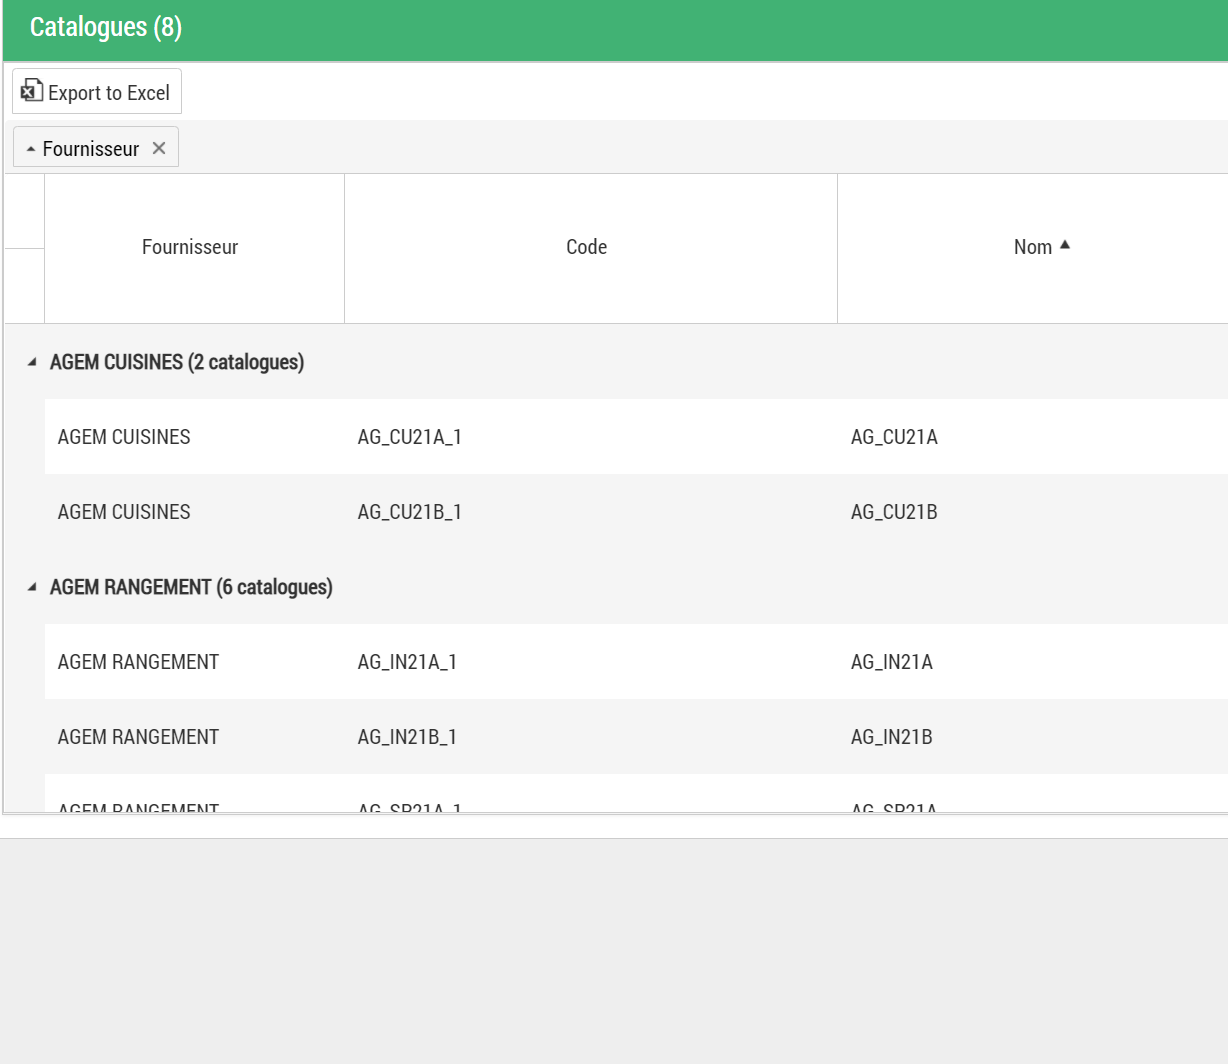Collapse the AGEM RANGEMENT group

pyautogui.click(x=32, y=587)
